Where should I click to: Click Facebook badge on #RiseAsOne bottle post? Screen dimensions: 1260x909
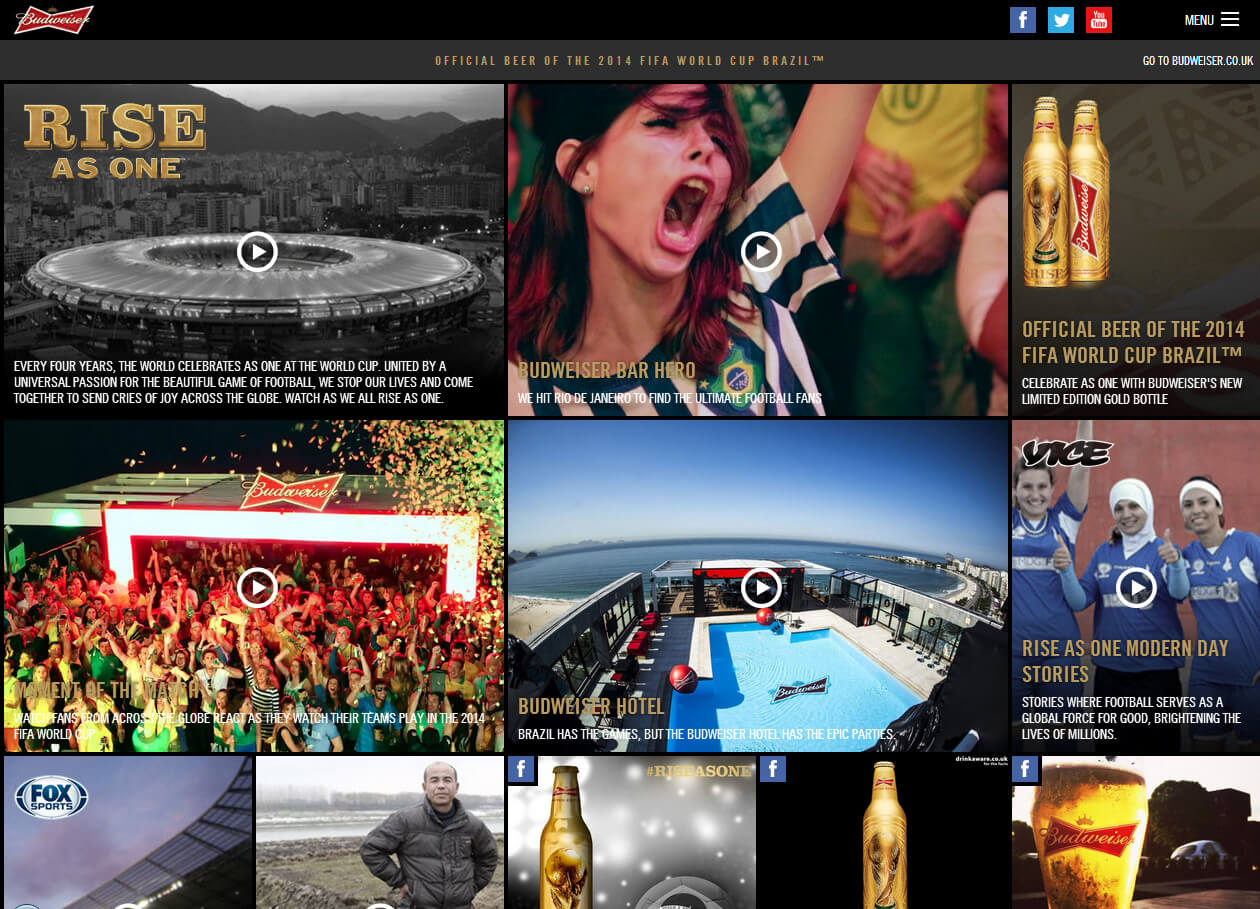click(521, 769)
